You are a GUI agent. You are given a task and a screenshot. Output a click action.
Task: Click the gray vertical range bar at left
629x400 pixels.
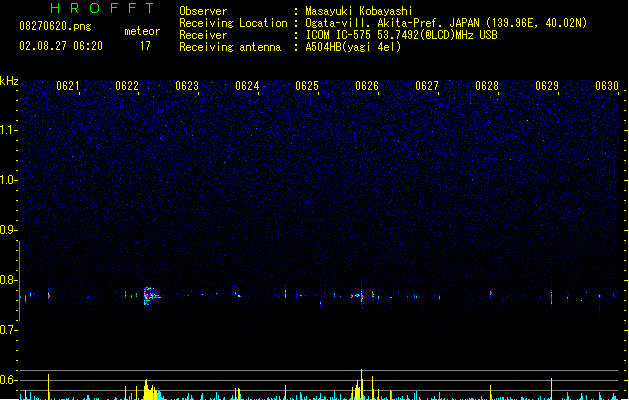(19, 280)
